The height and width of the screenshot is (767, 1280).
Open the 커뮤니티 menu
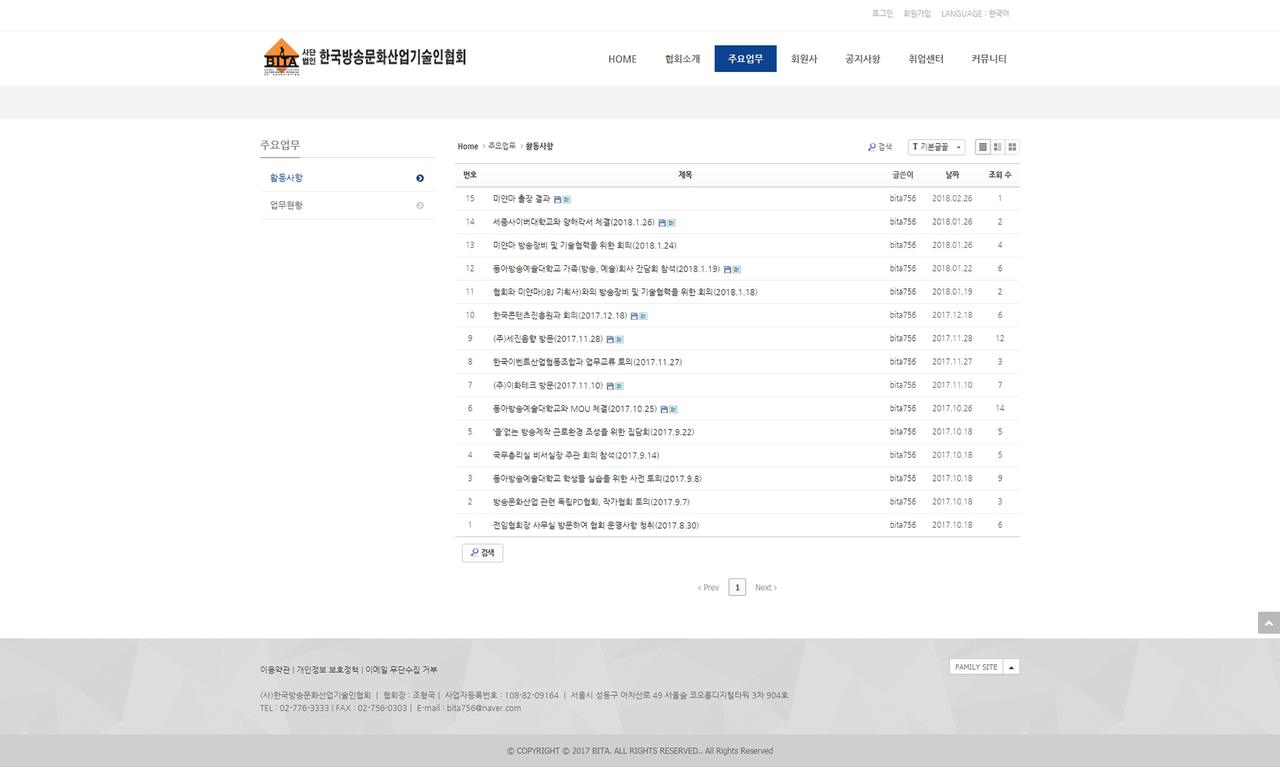pyautogui.click(x=989, y=59)
